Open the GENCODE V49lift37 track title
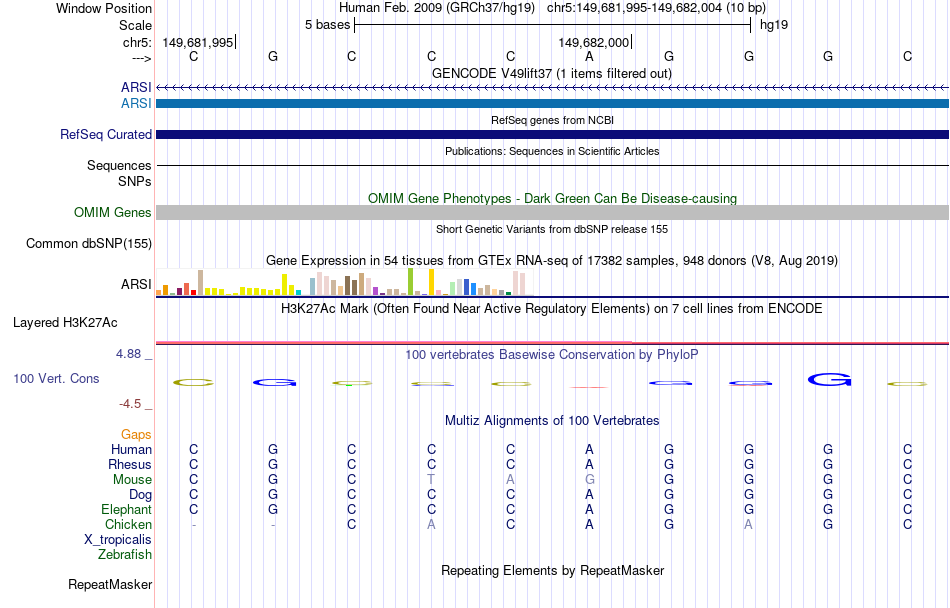This screenshot has width=950, height=608. [x=552, y=73]
